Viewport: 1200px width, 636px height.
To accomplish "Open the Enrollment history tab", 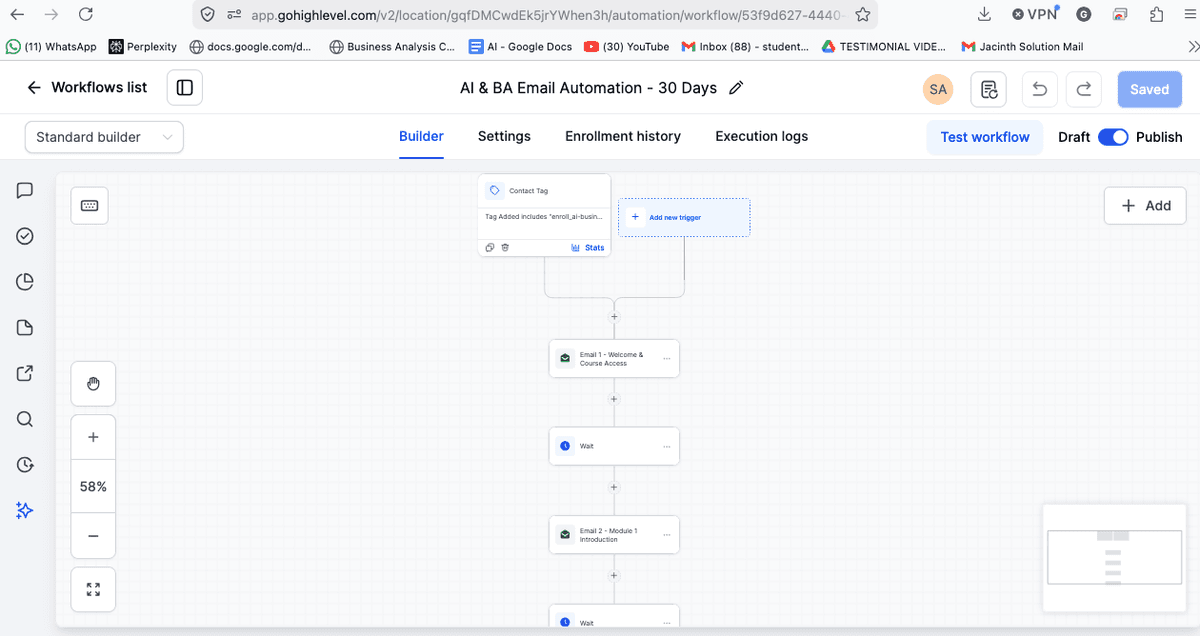I will [x=623, y=136].
